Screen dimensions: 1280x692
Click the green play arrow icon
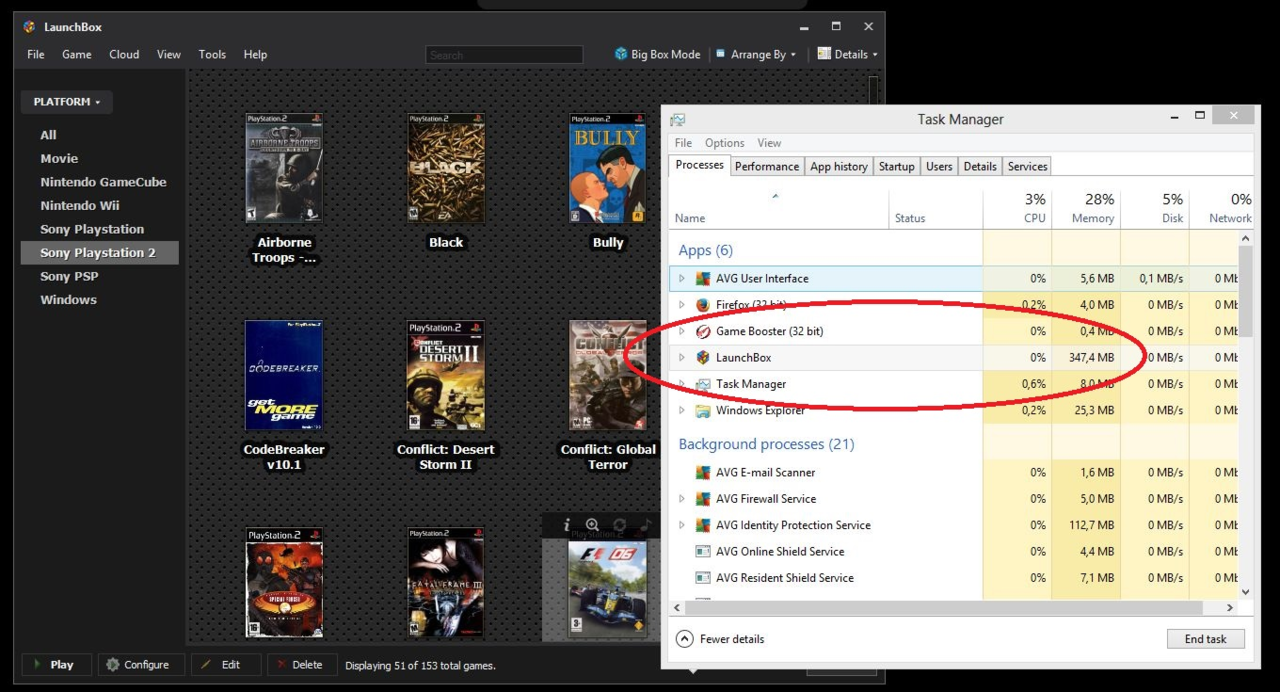pos(37,664)
